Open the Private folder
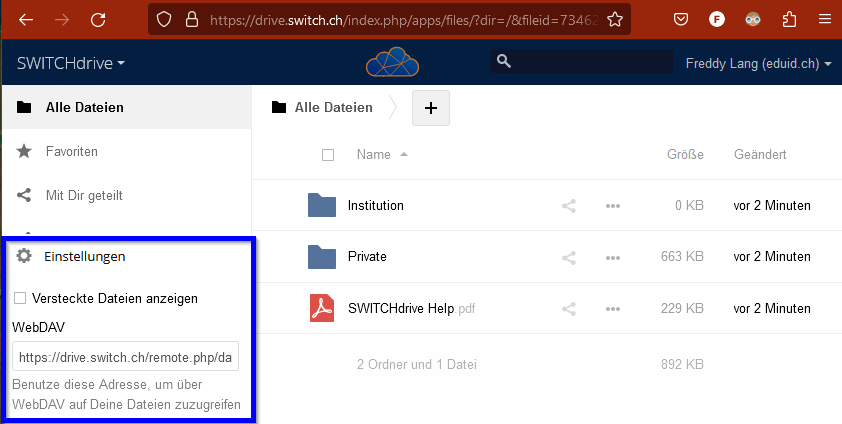Screen dimensions: 842x424 point(367,257)
